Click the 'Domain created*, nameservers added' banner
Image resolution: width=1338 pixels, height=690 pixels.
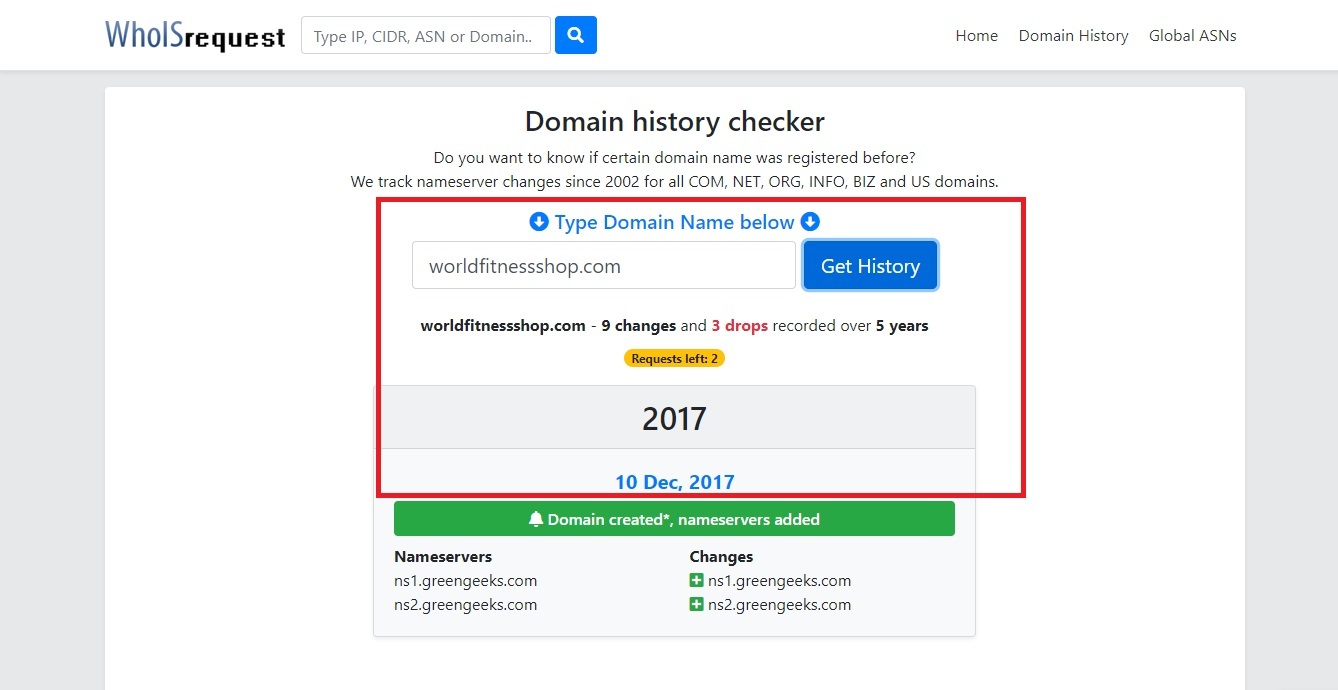pyautogui.click(x=674, y=519)
